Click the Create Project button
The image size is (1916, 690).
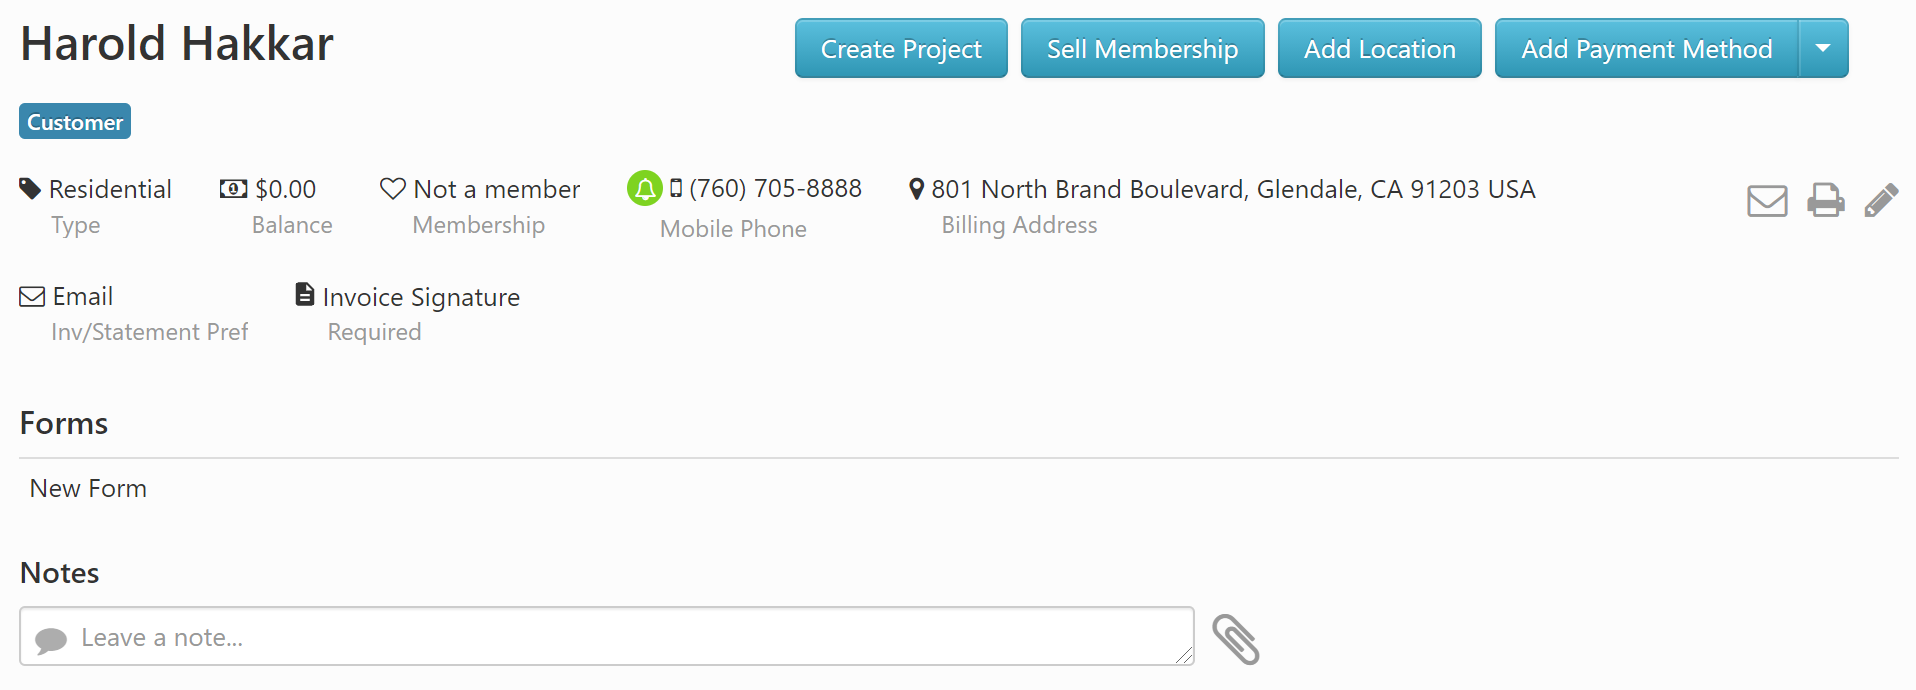tap(899, 48)
